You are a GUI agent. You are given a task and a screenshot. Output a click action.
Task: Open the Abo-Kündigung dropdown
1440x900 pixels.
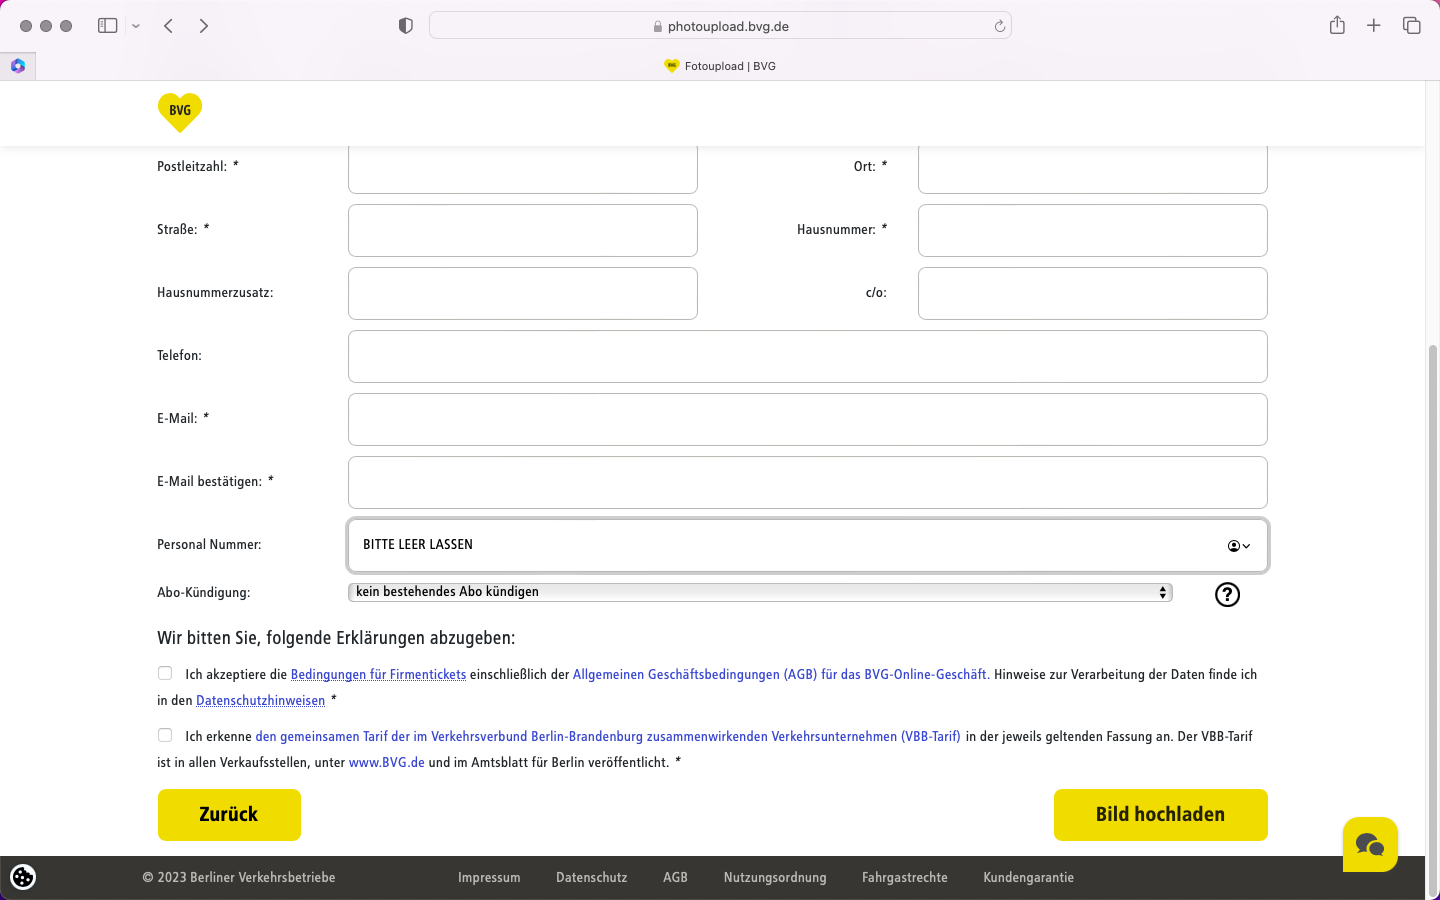(x=760, y=592)
